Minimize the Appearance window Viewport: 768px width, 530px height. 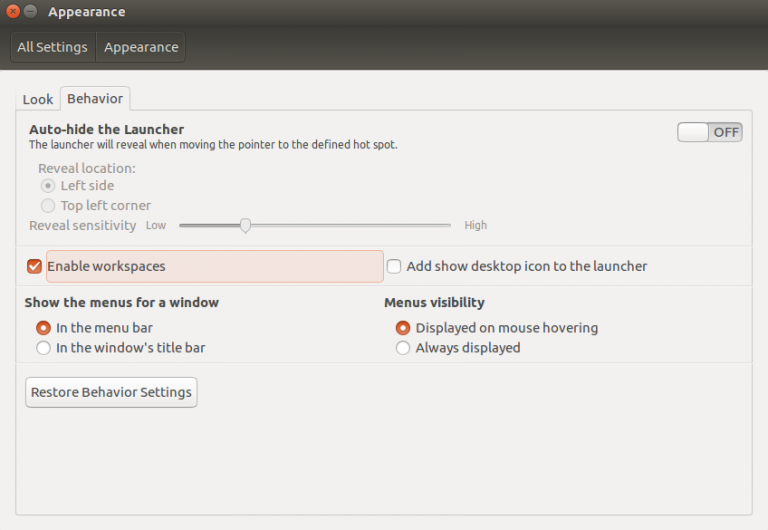pos(30,12)
